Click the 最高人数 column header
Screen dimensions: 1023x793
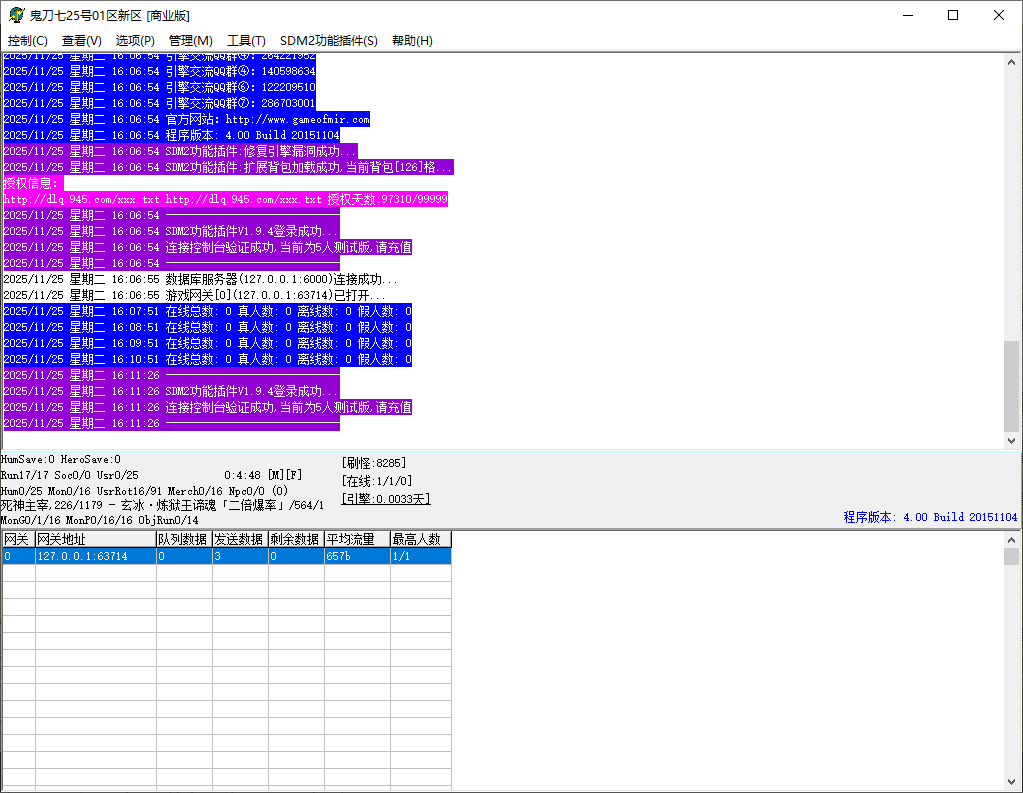tap(420, 540)
